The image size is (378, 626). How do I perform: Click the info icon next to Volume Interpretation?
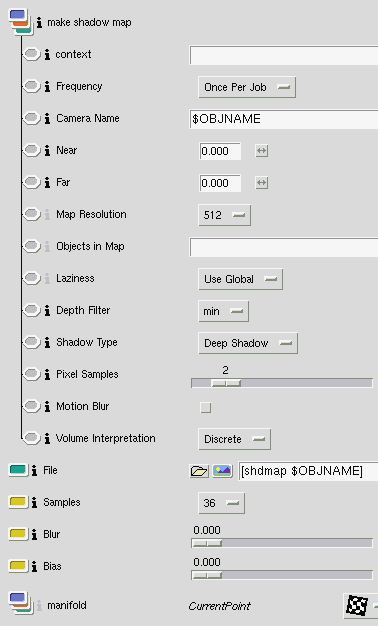[47, 438]
